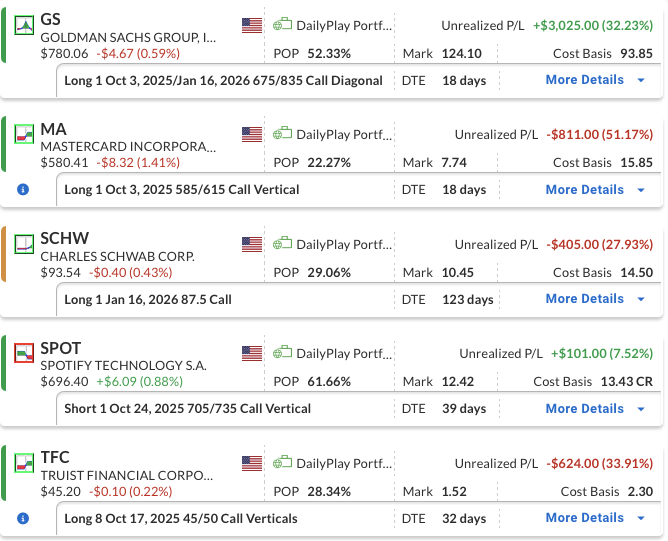
Task: Show More Details for TFC position
Action: click(595, 518)
